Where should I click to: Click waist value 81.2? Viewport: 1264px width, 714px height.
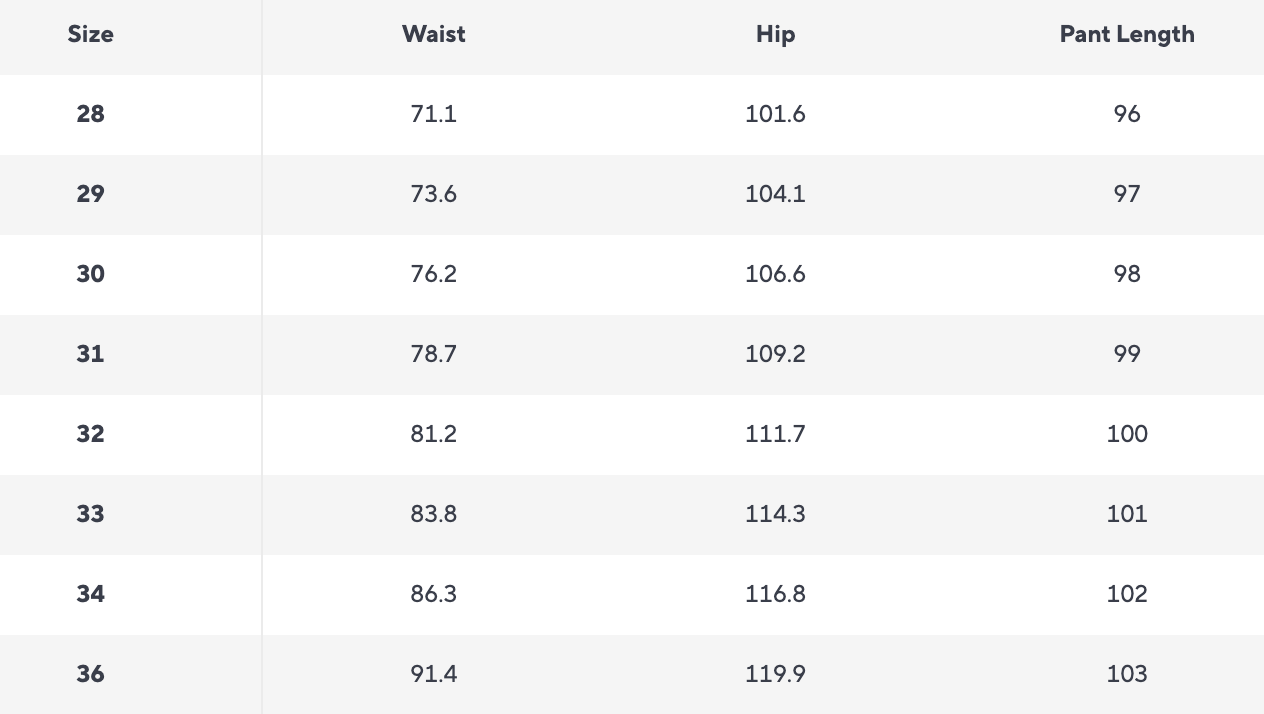(433, 434)
